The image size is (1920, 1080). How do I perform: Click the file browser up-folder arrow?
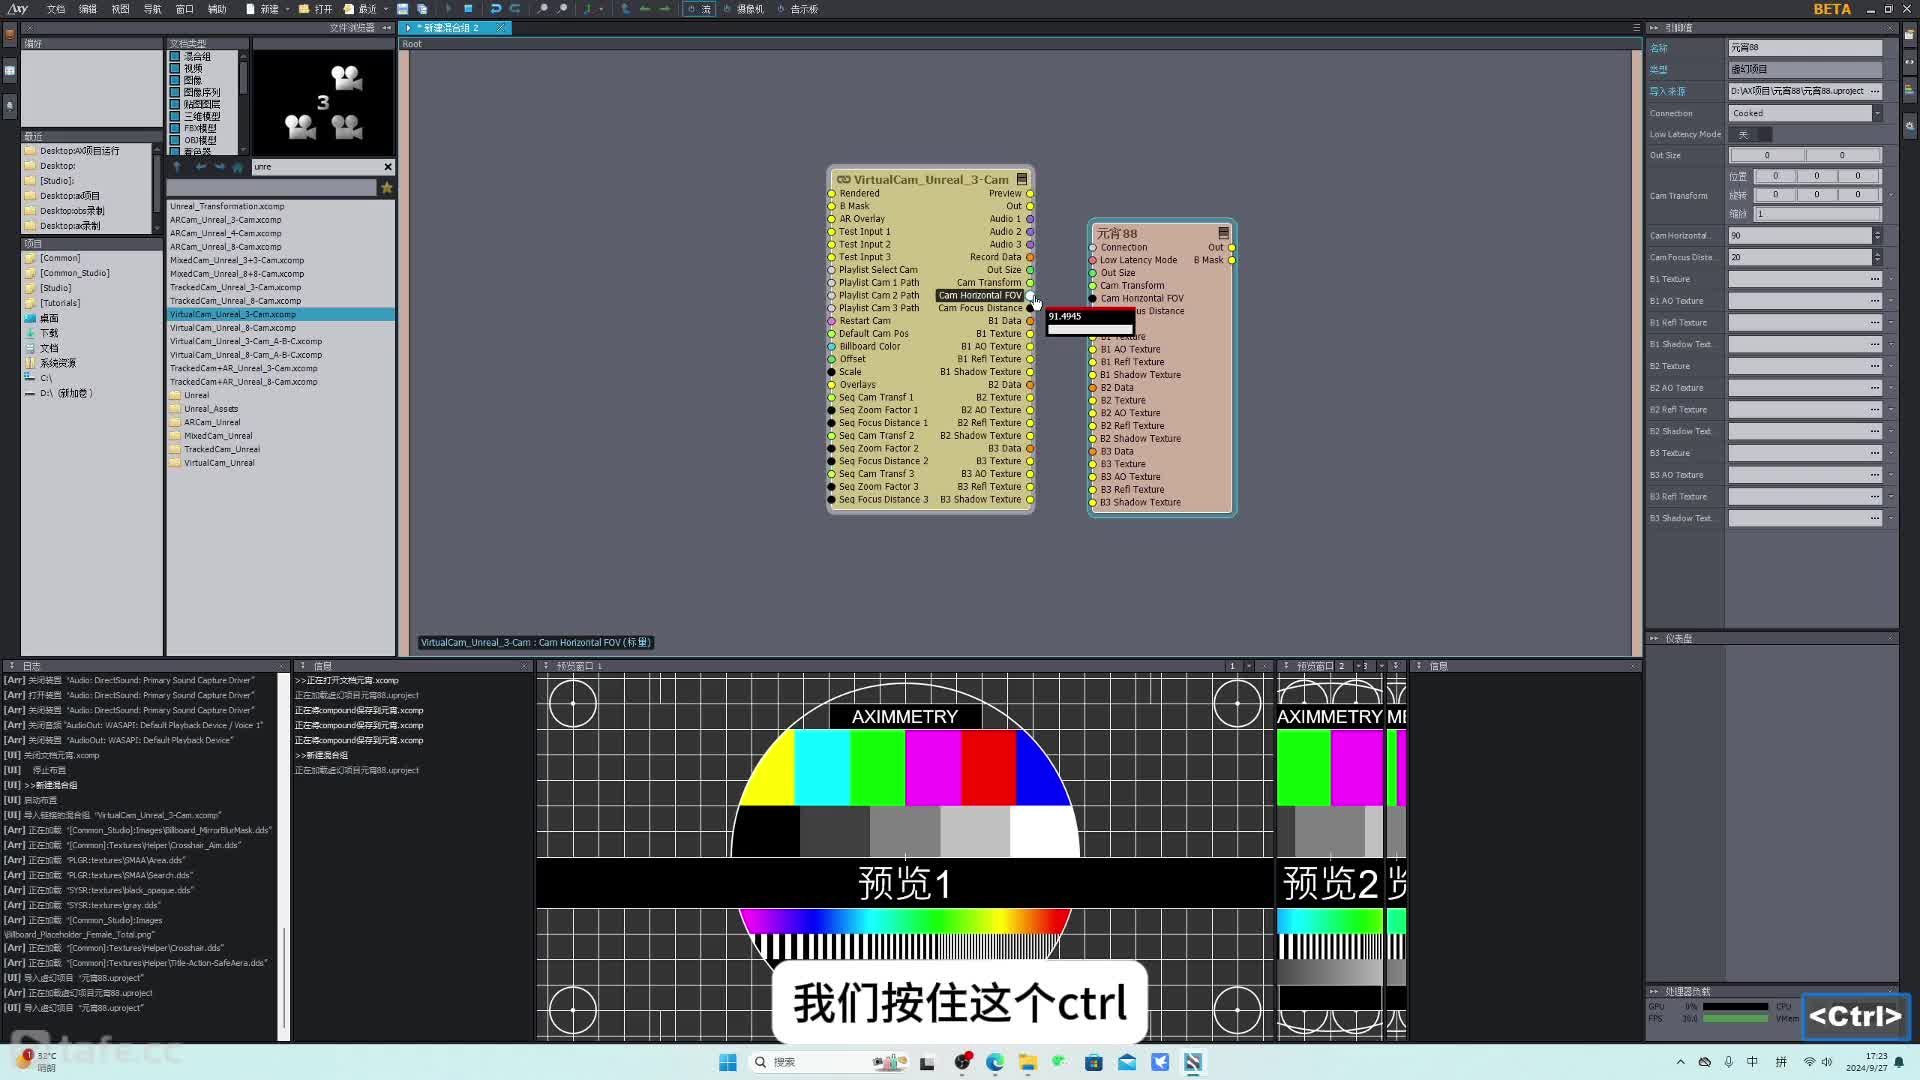(x=177, y=167)
